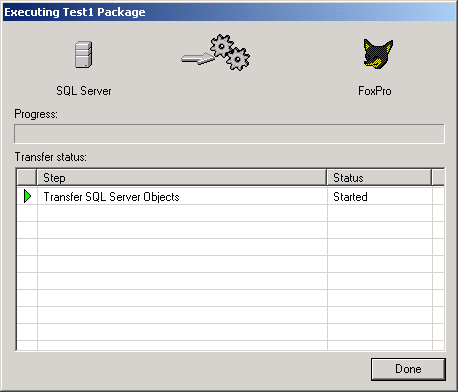Click the empty status cell below Started
This screenshot has height=392, width=458.
click(380, 213)
